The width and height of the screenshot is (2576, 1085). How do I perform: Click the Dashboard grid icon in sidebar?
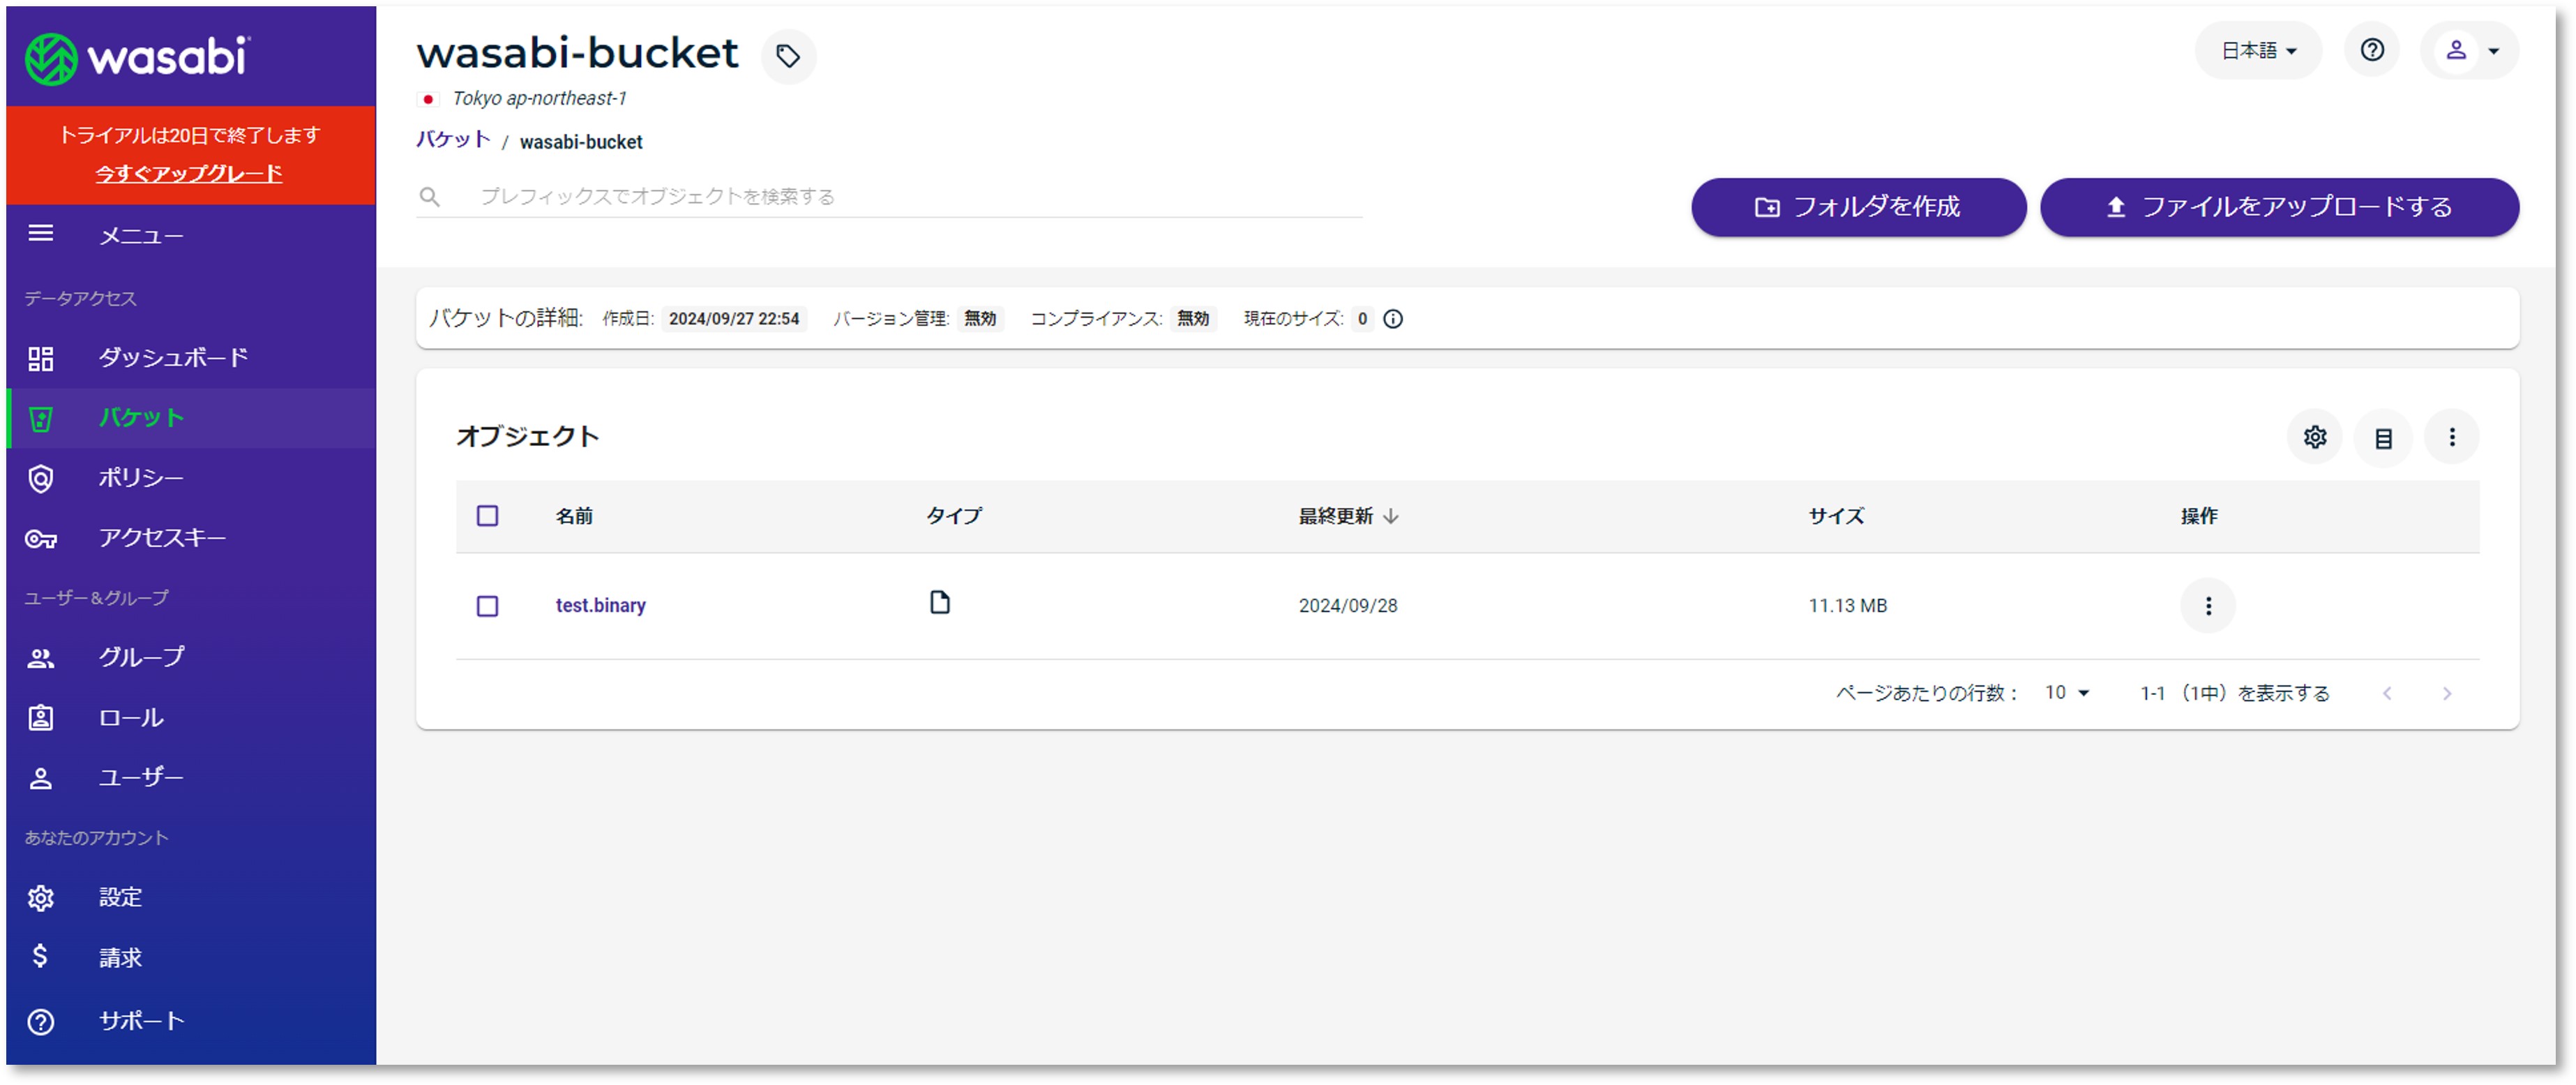tap(41, 358)
